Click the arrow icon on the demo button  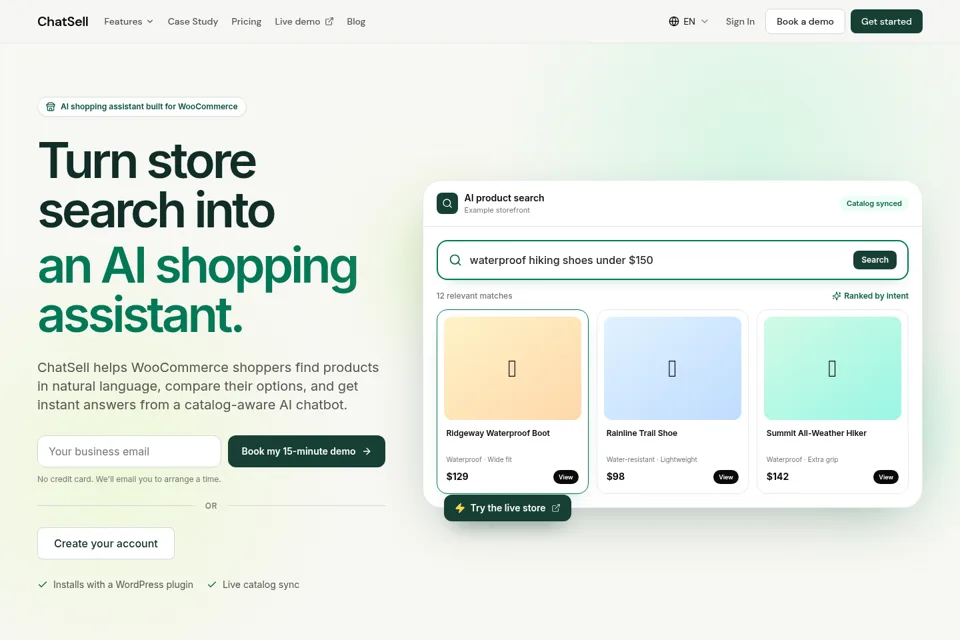pyautogui.click(x=367, y=451)
